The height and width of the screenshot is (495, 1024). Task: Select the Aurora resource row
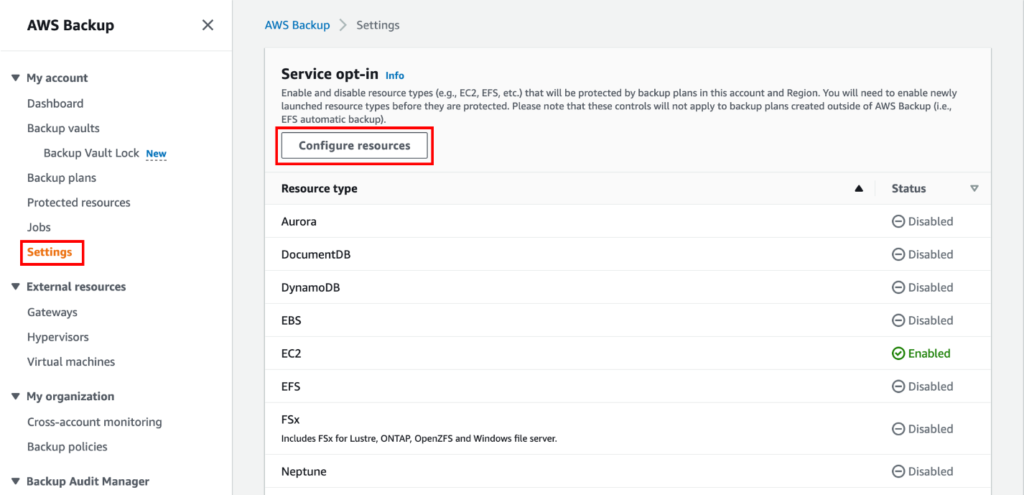coord(628,221)
